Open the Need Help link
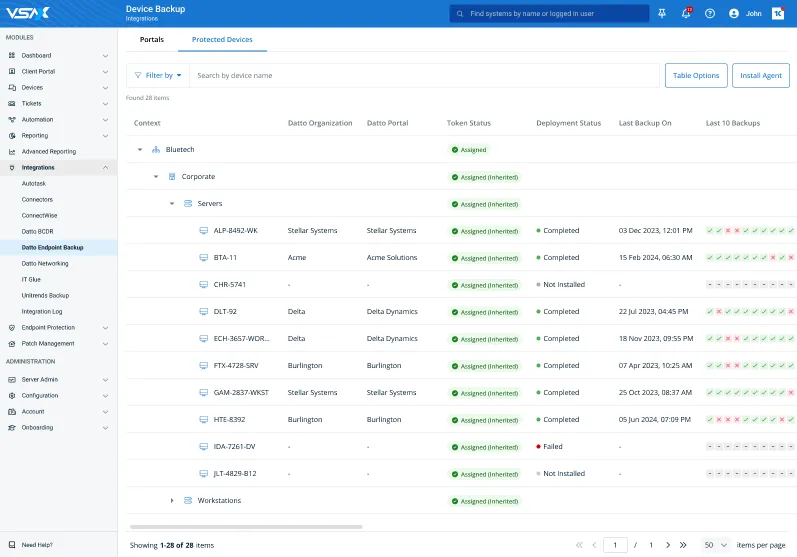The width and height of the screenshot is (797, 557). coord(37,545)
